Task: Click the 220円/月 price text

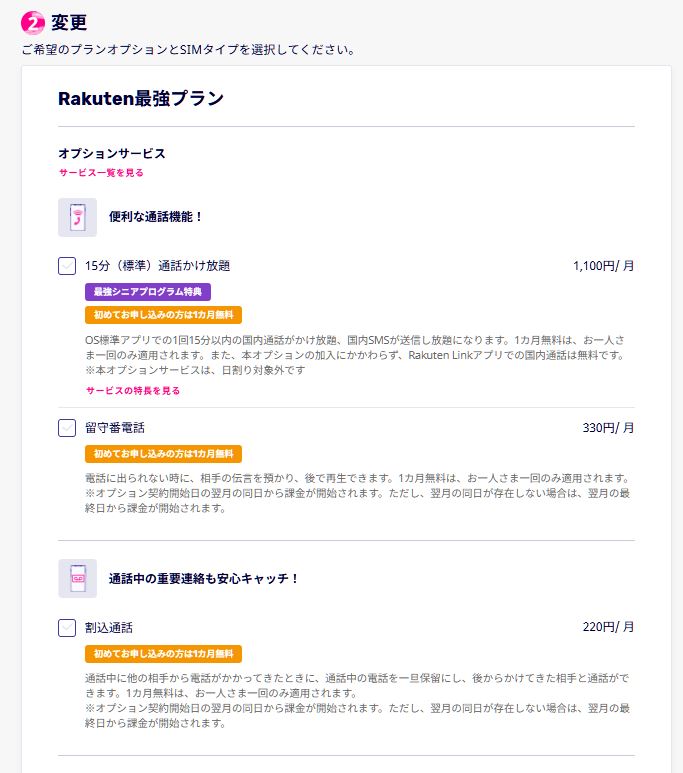Action: [x=608, y=627]
